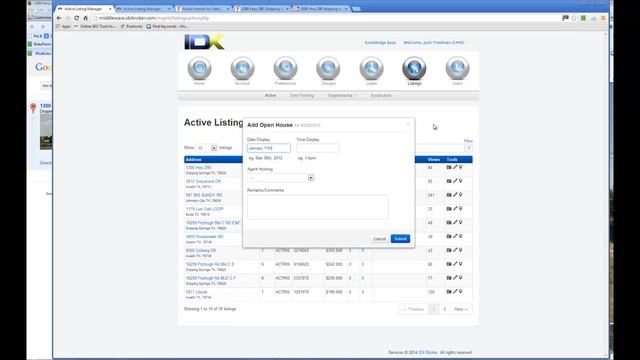Close the Add Open House dialog with X
The image size is (640, 360).
click(408, 124)
